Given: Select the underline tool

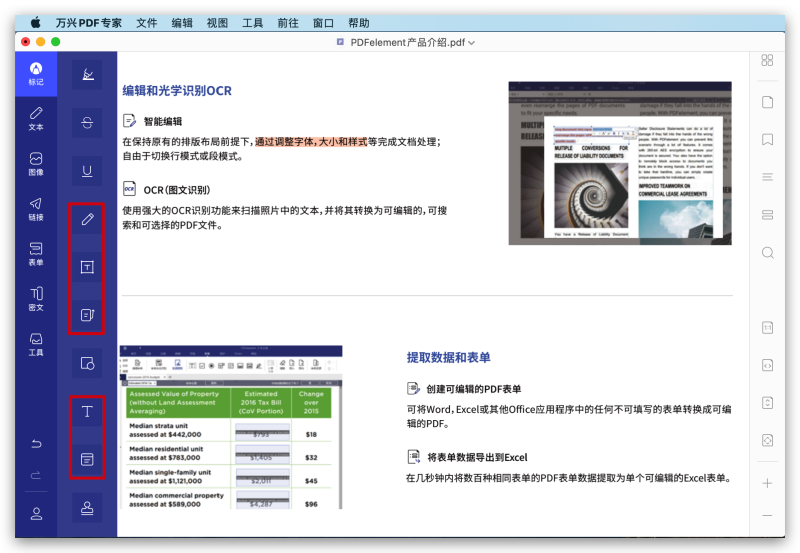Looking at the screenshot, I should tap(87, 170).
